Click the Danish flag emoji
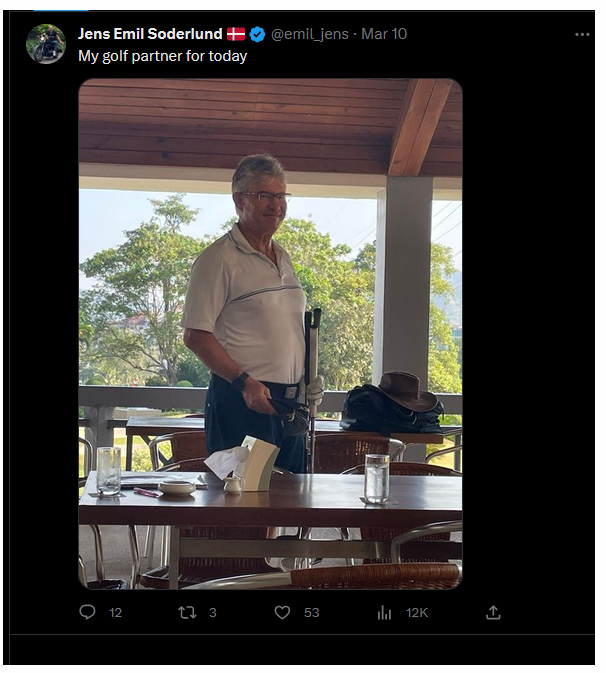The height and width of the screenshot is (673, 606). coord(237,34)
